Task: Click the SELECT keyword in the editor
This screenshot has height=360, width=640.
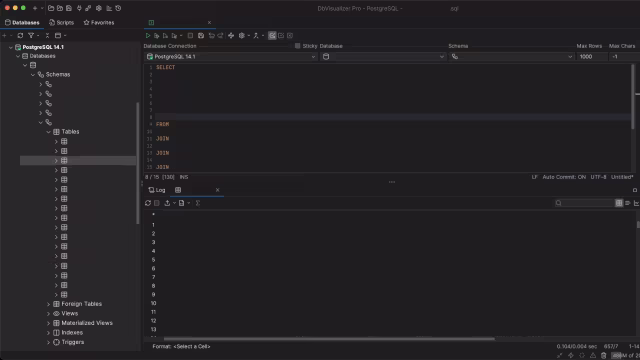Action: point(165,67)
